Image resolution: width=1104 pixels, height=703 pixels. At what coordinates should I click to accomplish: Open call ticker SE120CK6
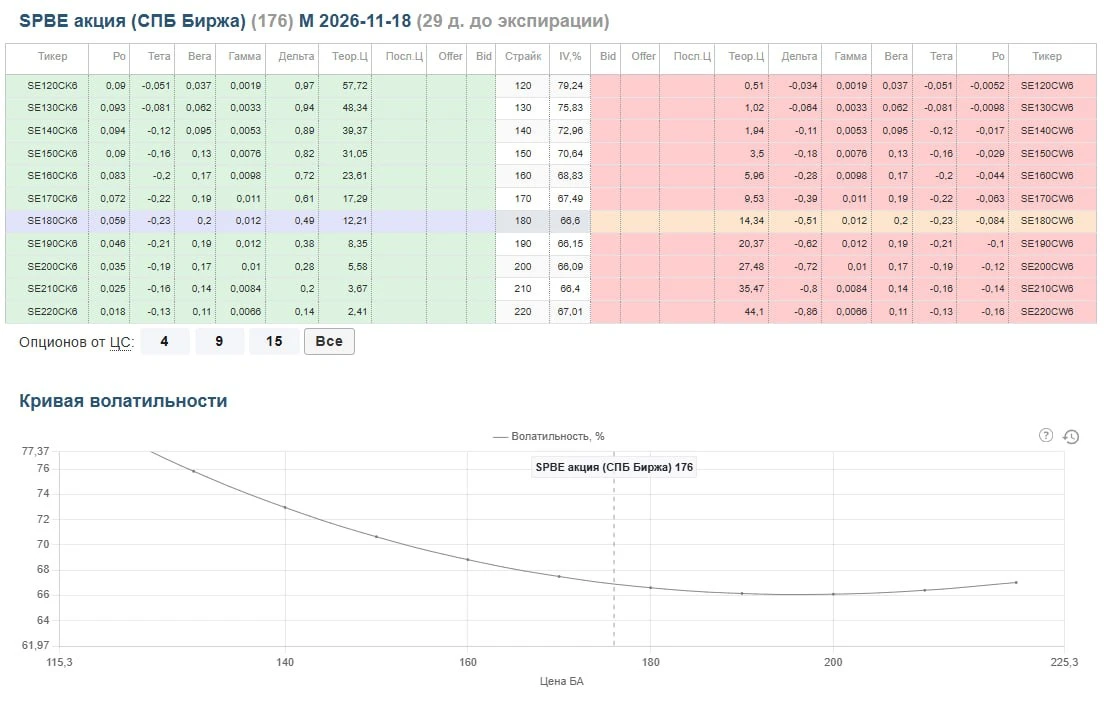coord(52,85)
